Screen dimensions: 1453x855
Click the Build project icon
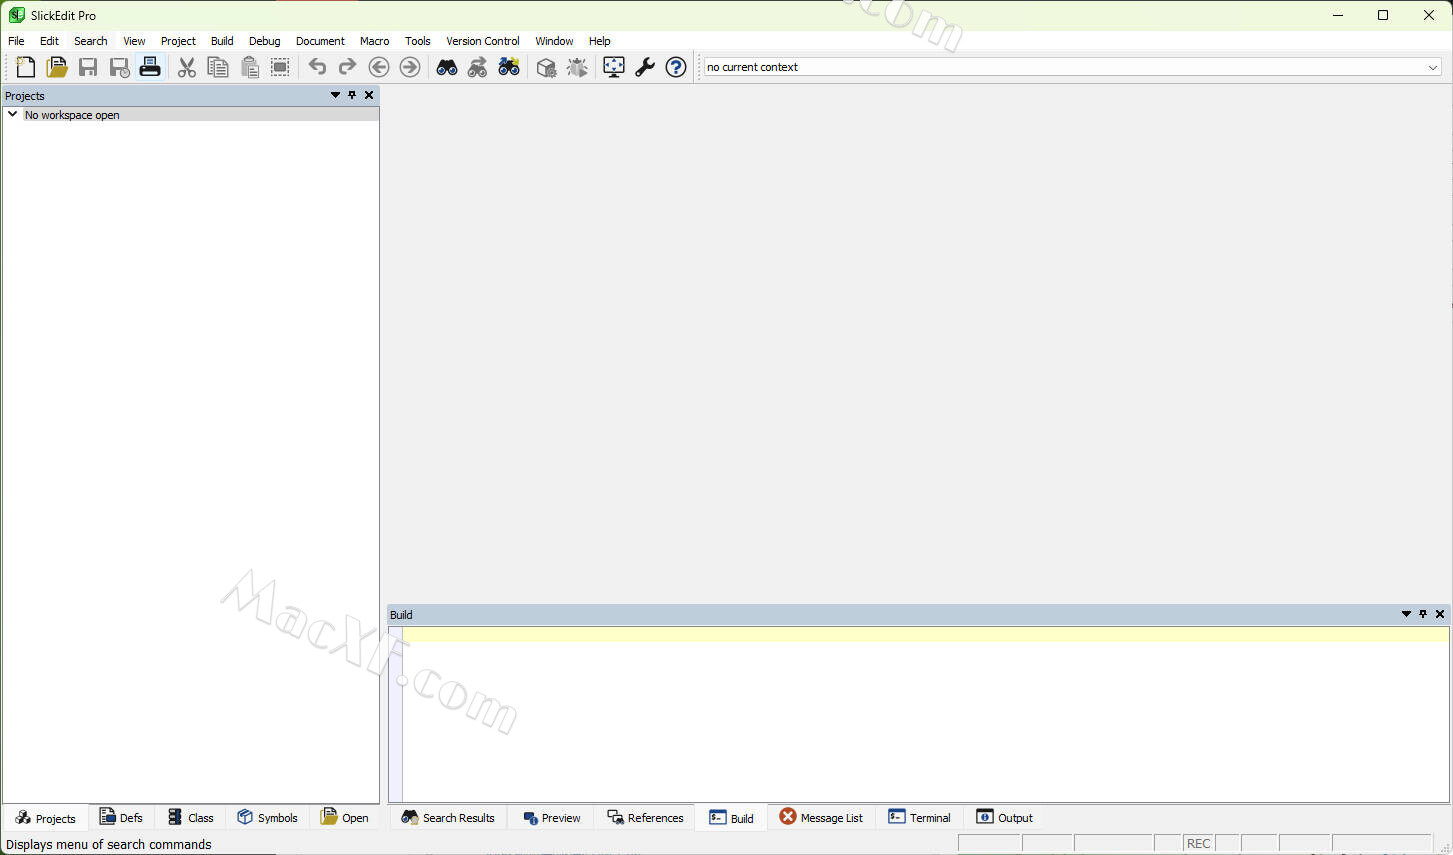[546, 67]
